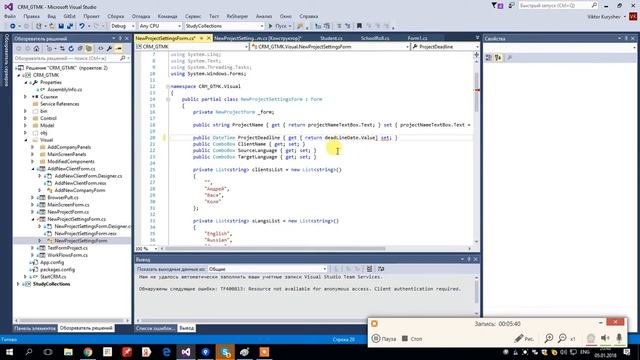Viewport: 640px width, 360px height.
Task: Click Home icon in Solution Explorer toolbar
Action: click(x=36, y=49)
